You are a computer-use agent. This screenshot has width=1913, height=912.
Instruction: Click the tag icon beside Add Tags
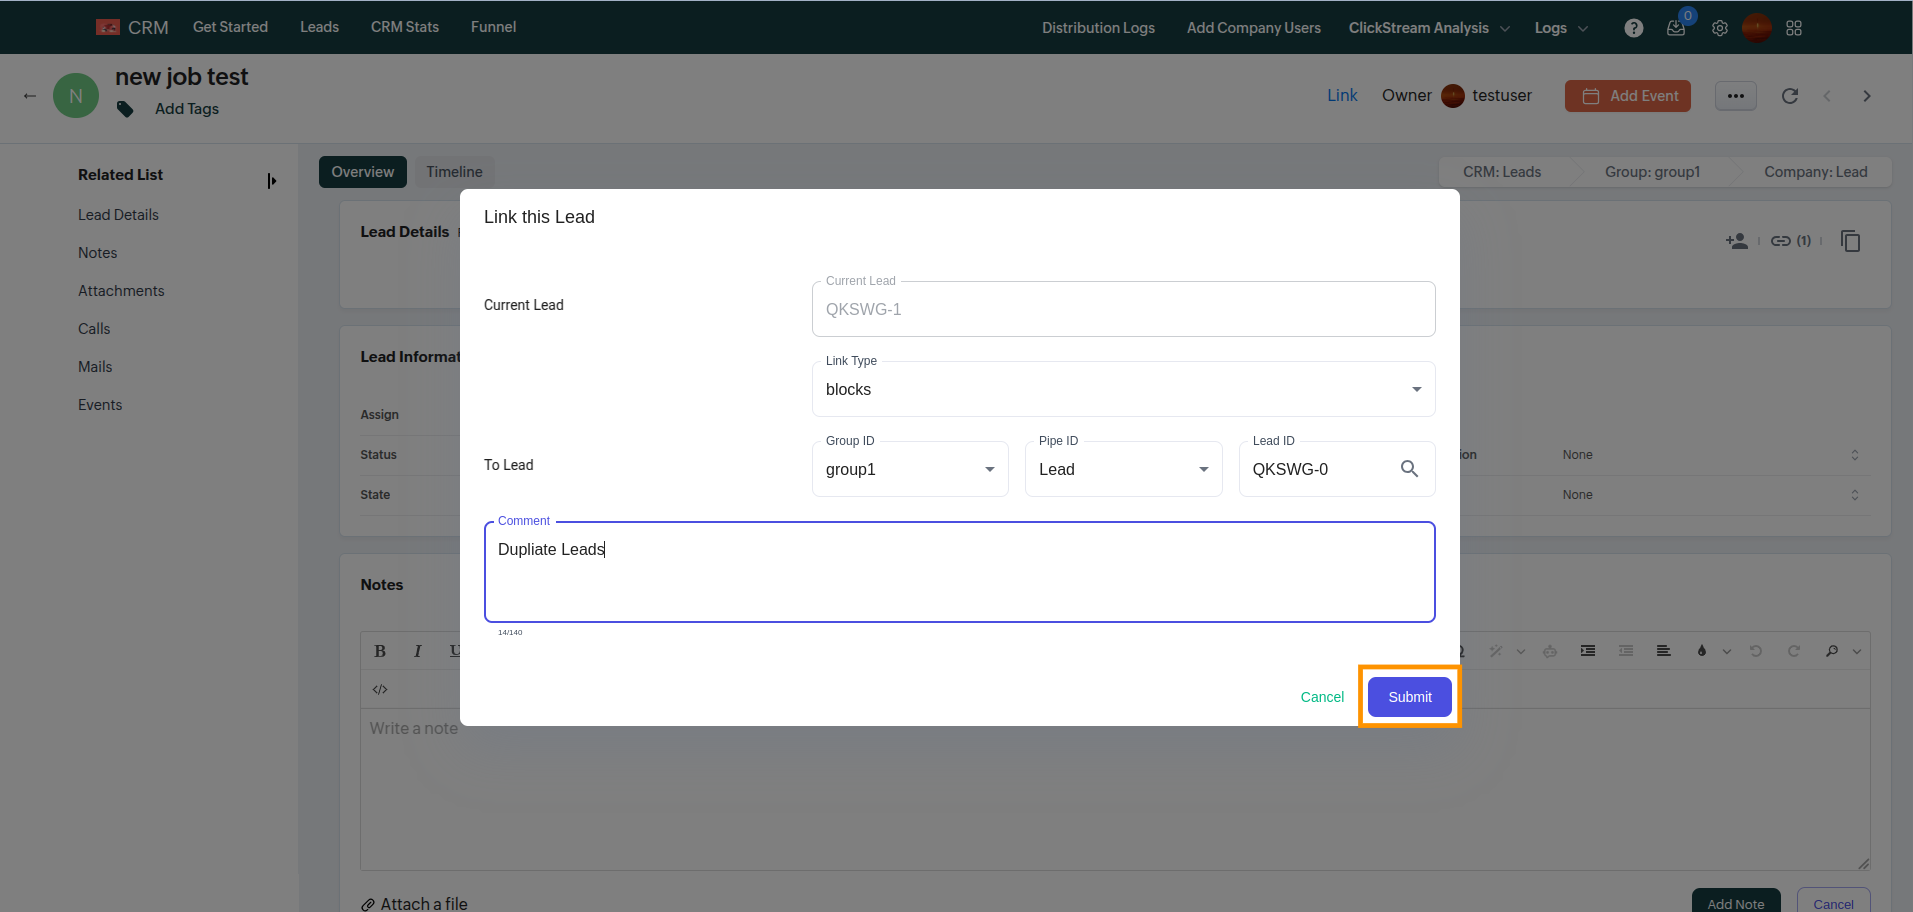click(x=125, y=109)
